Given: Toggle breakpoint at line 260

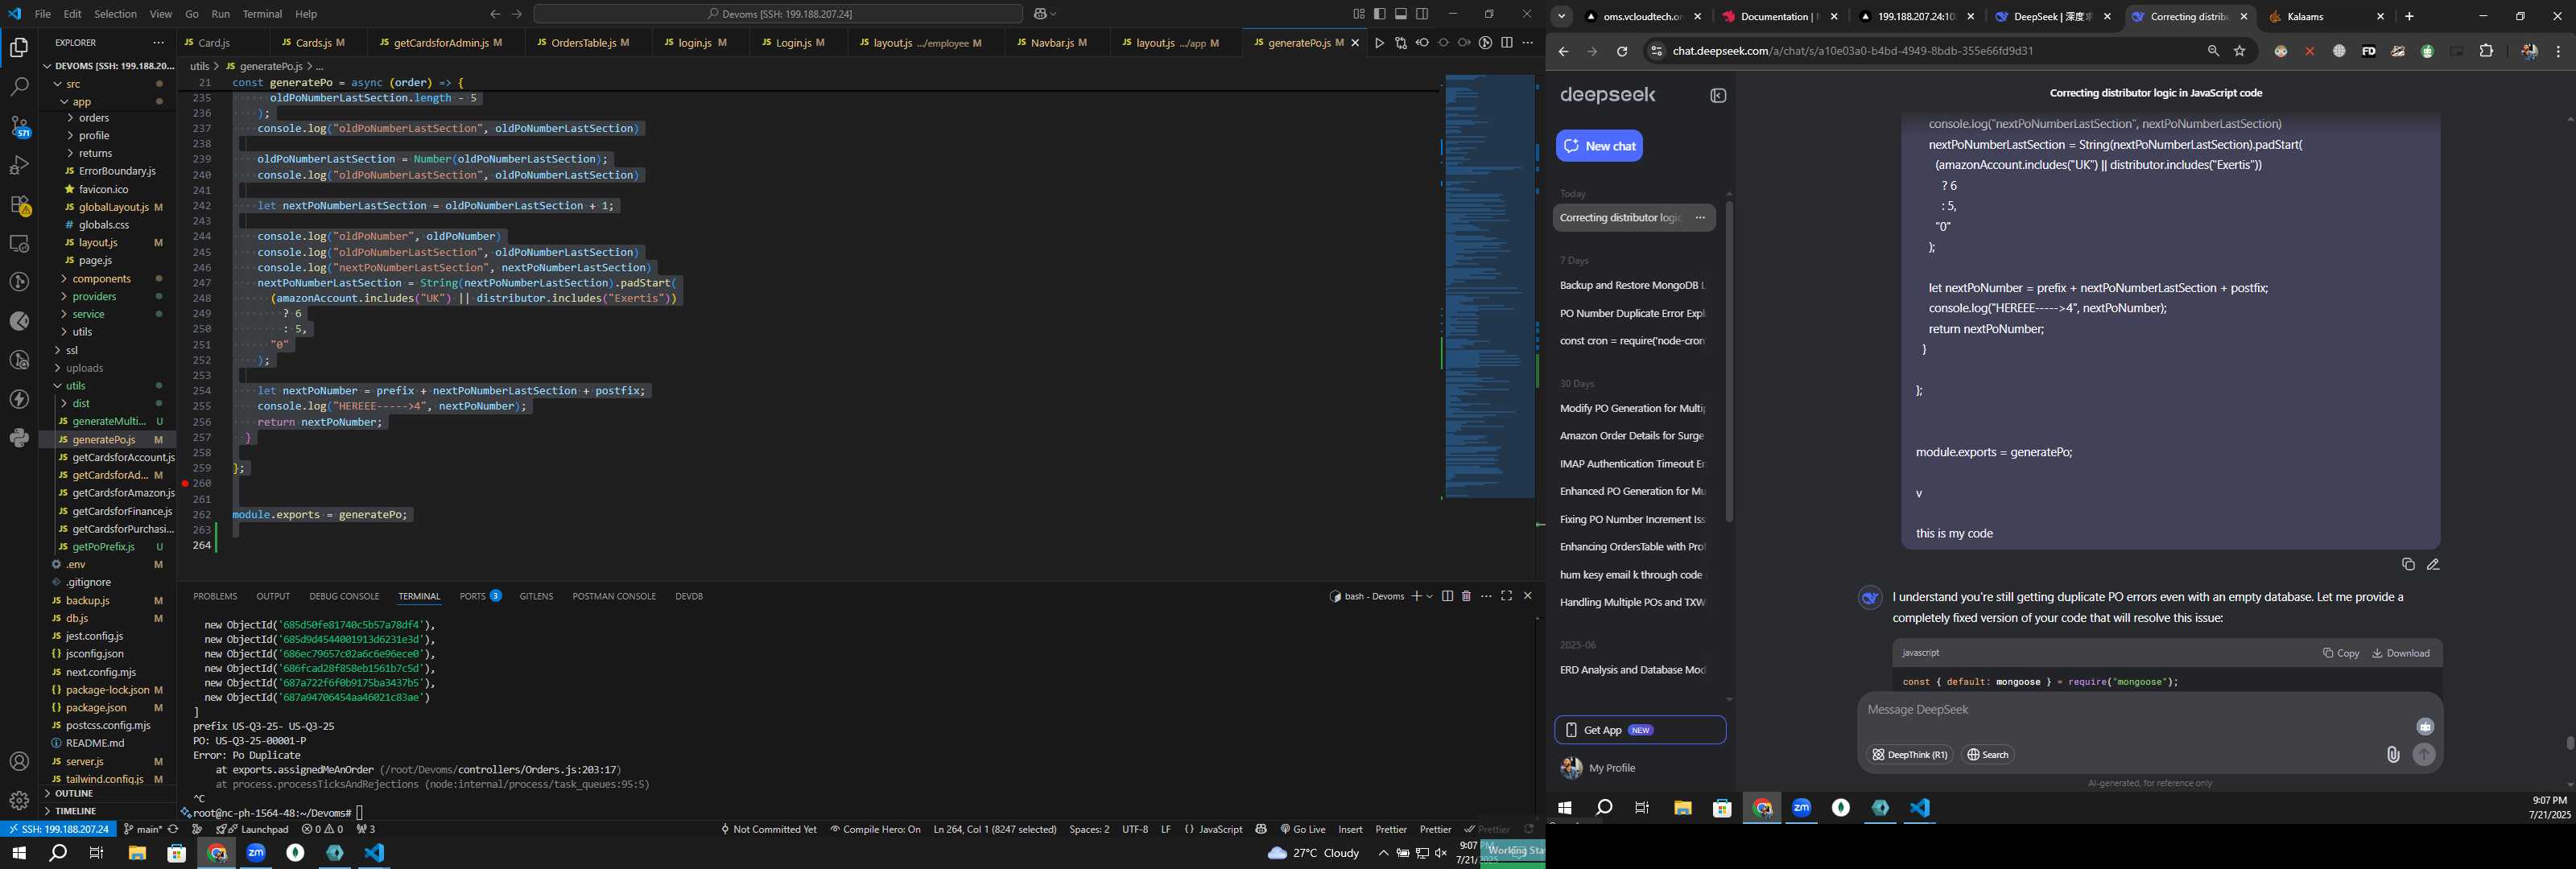Looking at the screenshot, I should pyautogui.click(x=185, y=483).
